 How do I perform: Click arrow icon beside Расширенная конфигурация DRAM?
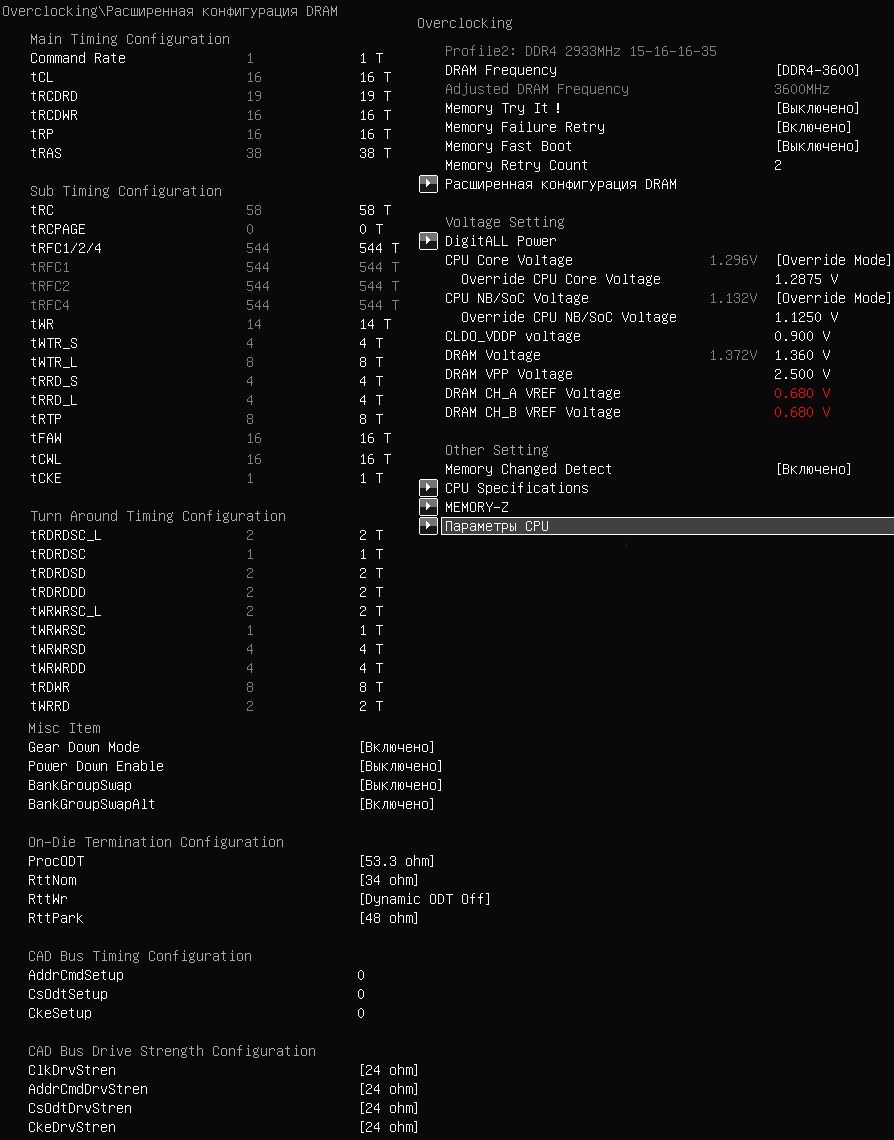point(428,184)
